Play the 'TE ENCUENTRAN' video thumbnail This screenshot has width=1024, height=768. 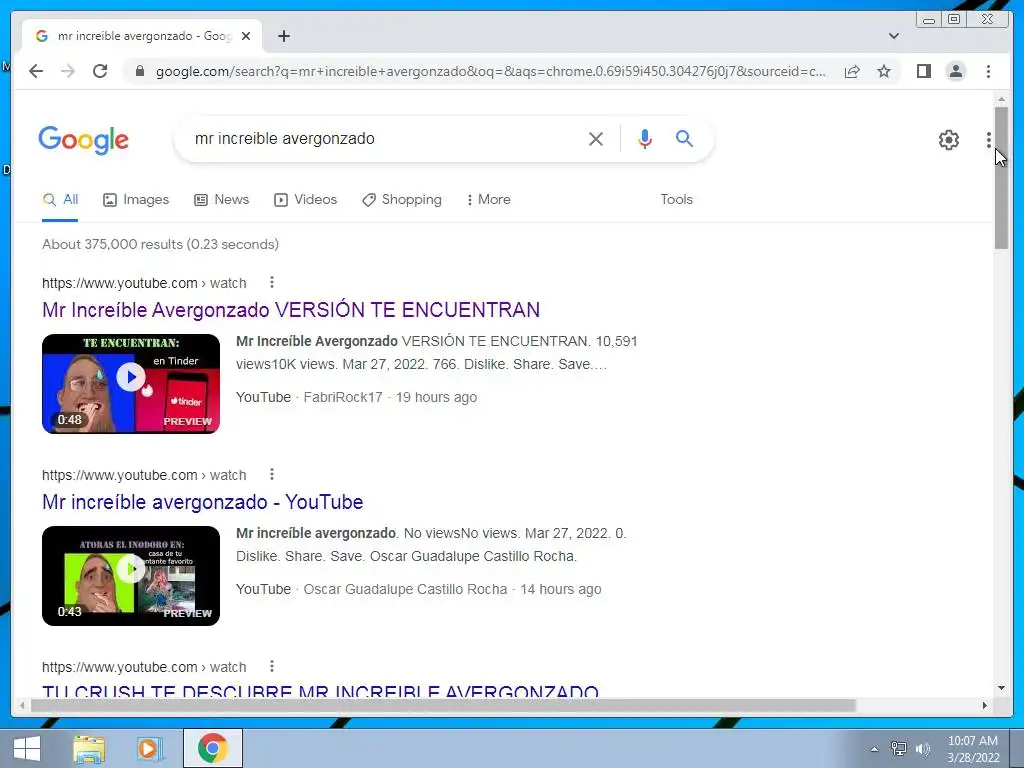[131, 383]
